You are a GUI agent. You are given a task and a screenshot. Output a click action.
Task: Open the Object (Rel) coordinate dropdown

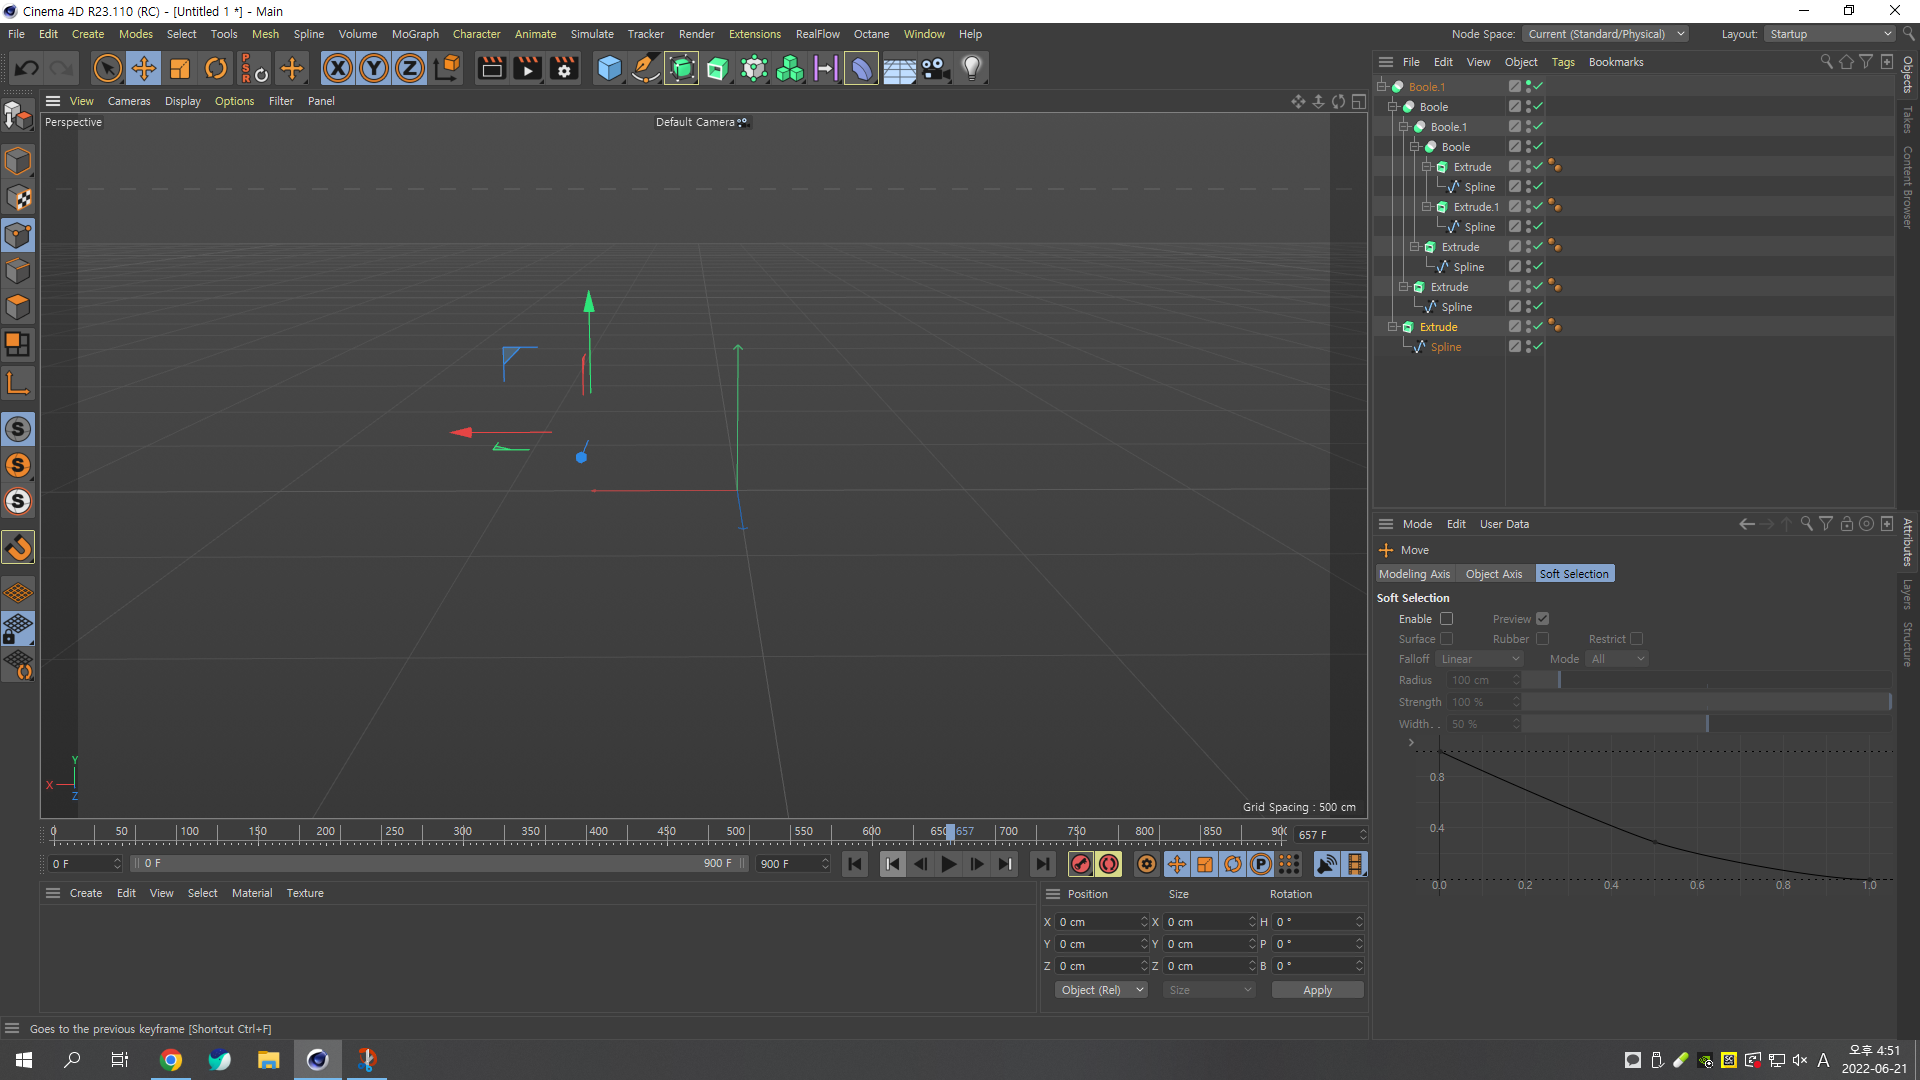coord(1101,990)
